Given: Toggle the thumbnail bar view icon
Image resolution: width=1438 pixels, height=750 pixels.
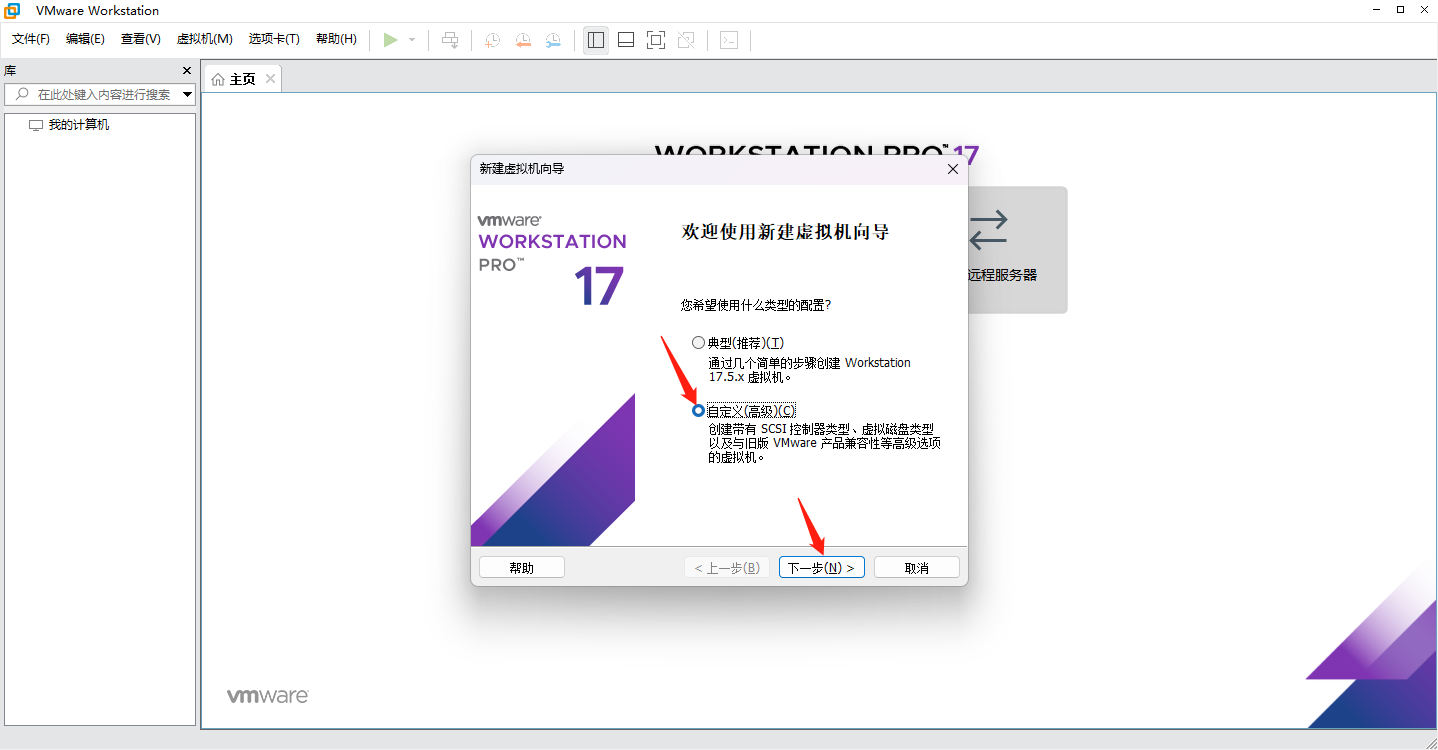Looking at the screenshot, I should tap(626, 40).
